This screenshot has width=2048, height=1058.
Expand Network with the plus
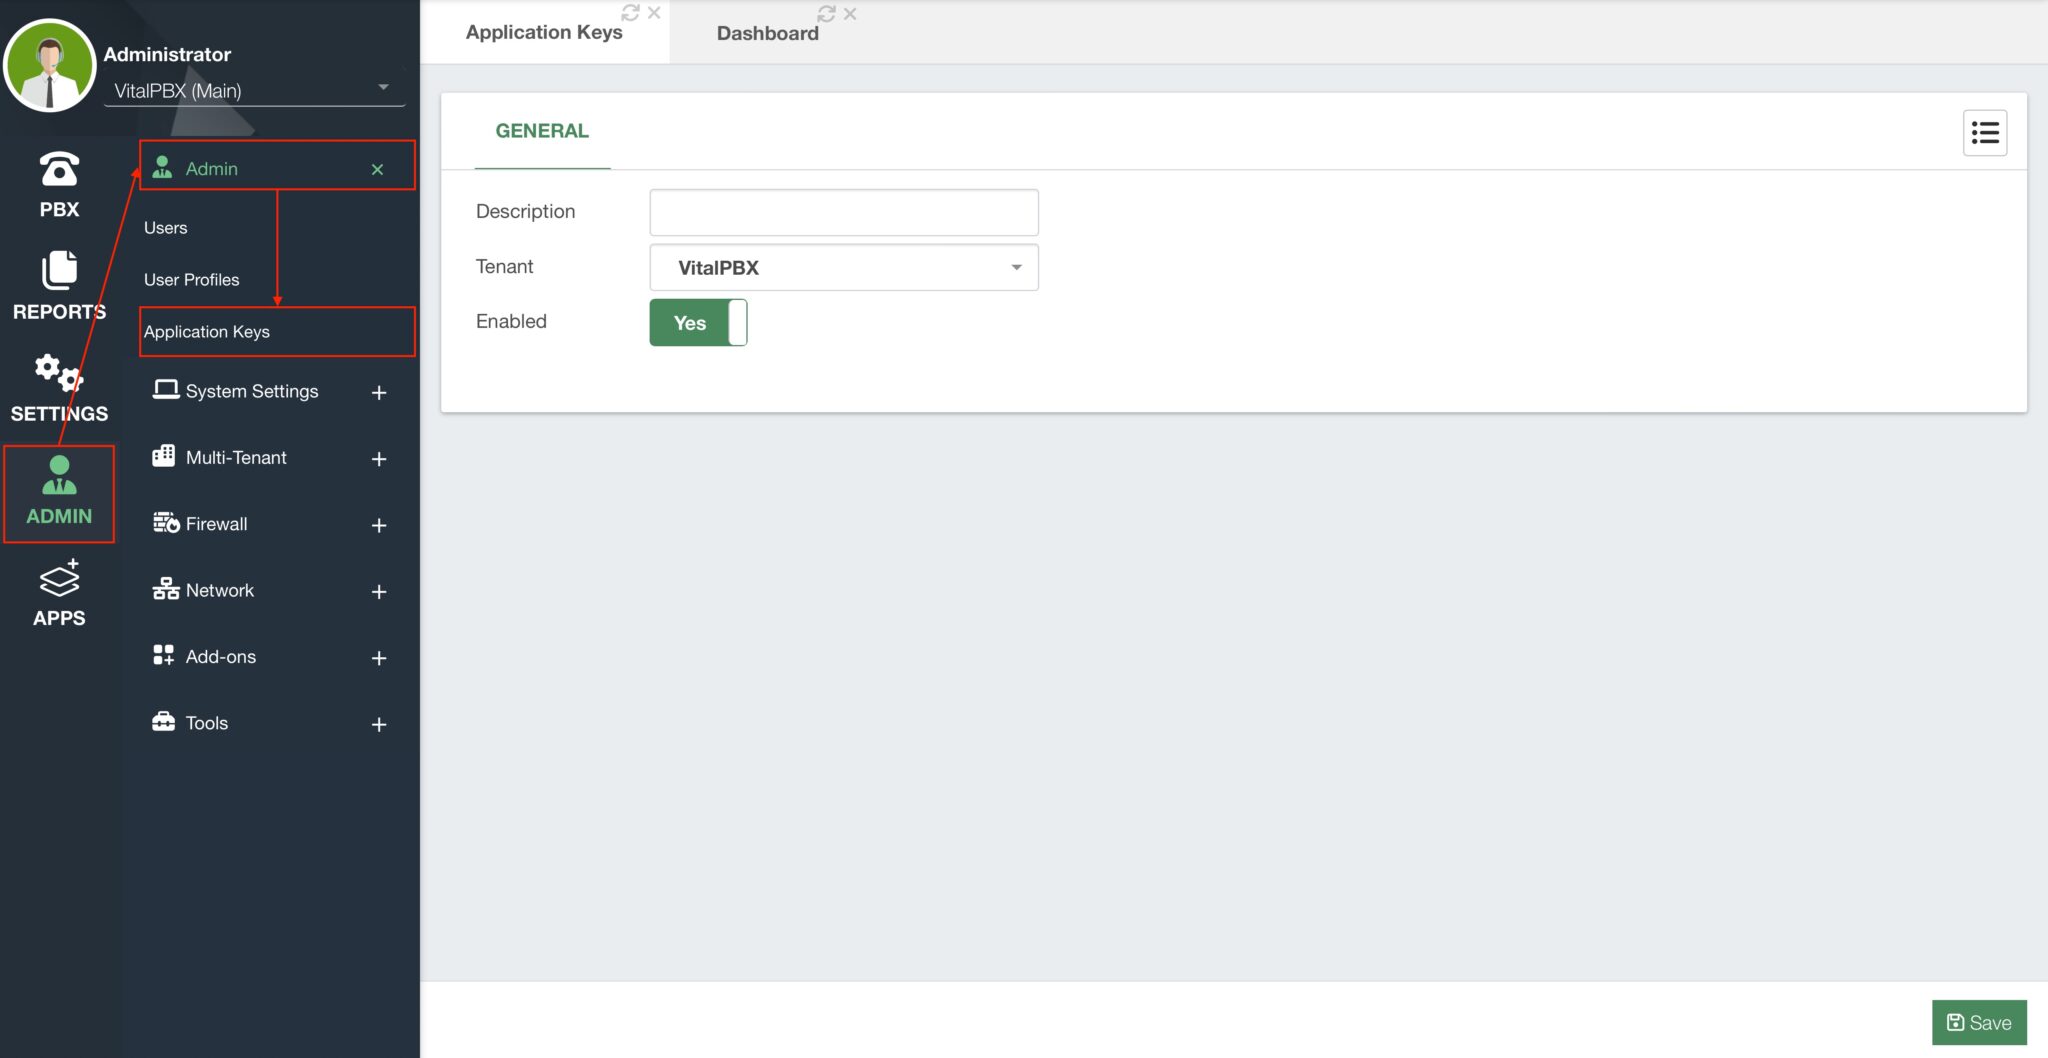[379, 592]
